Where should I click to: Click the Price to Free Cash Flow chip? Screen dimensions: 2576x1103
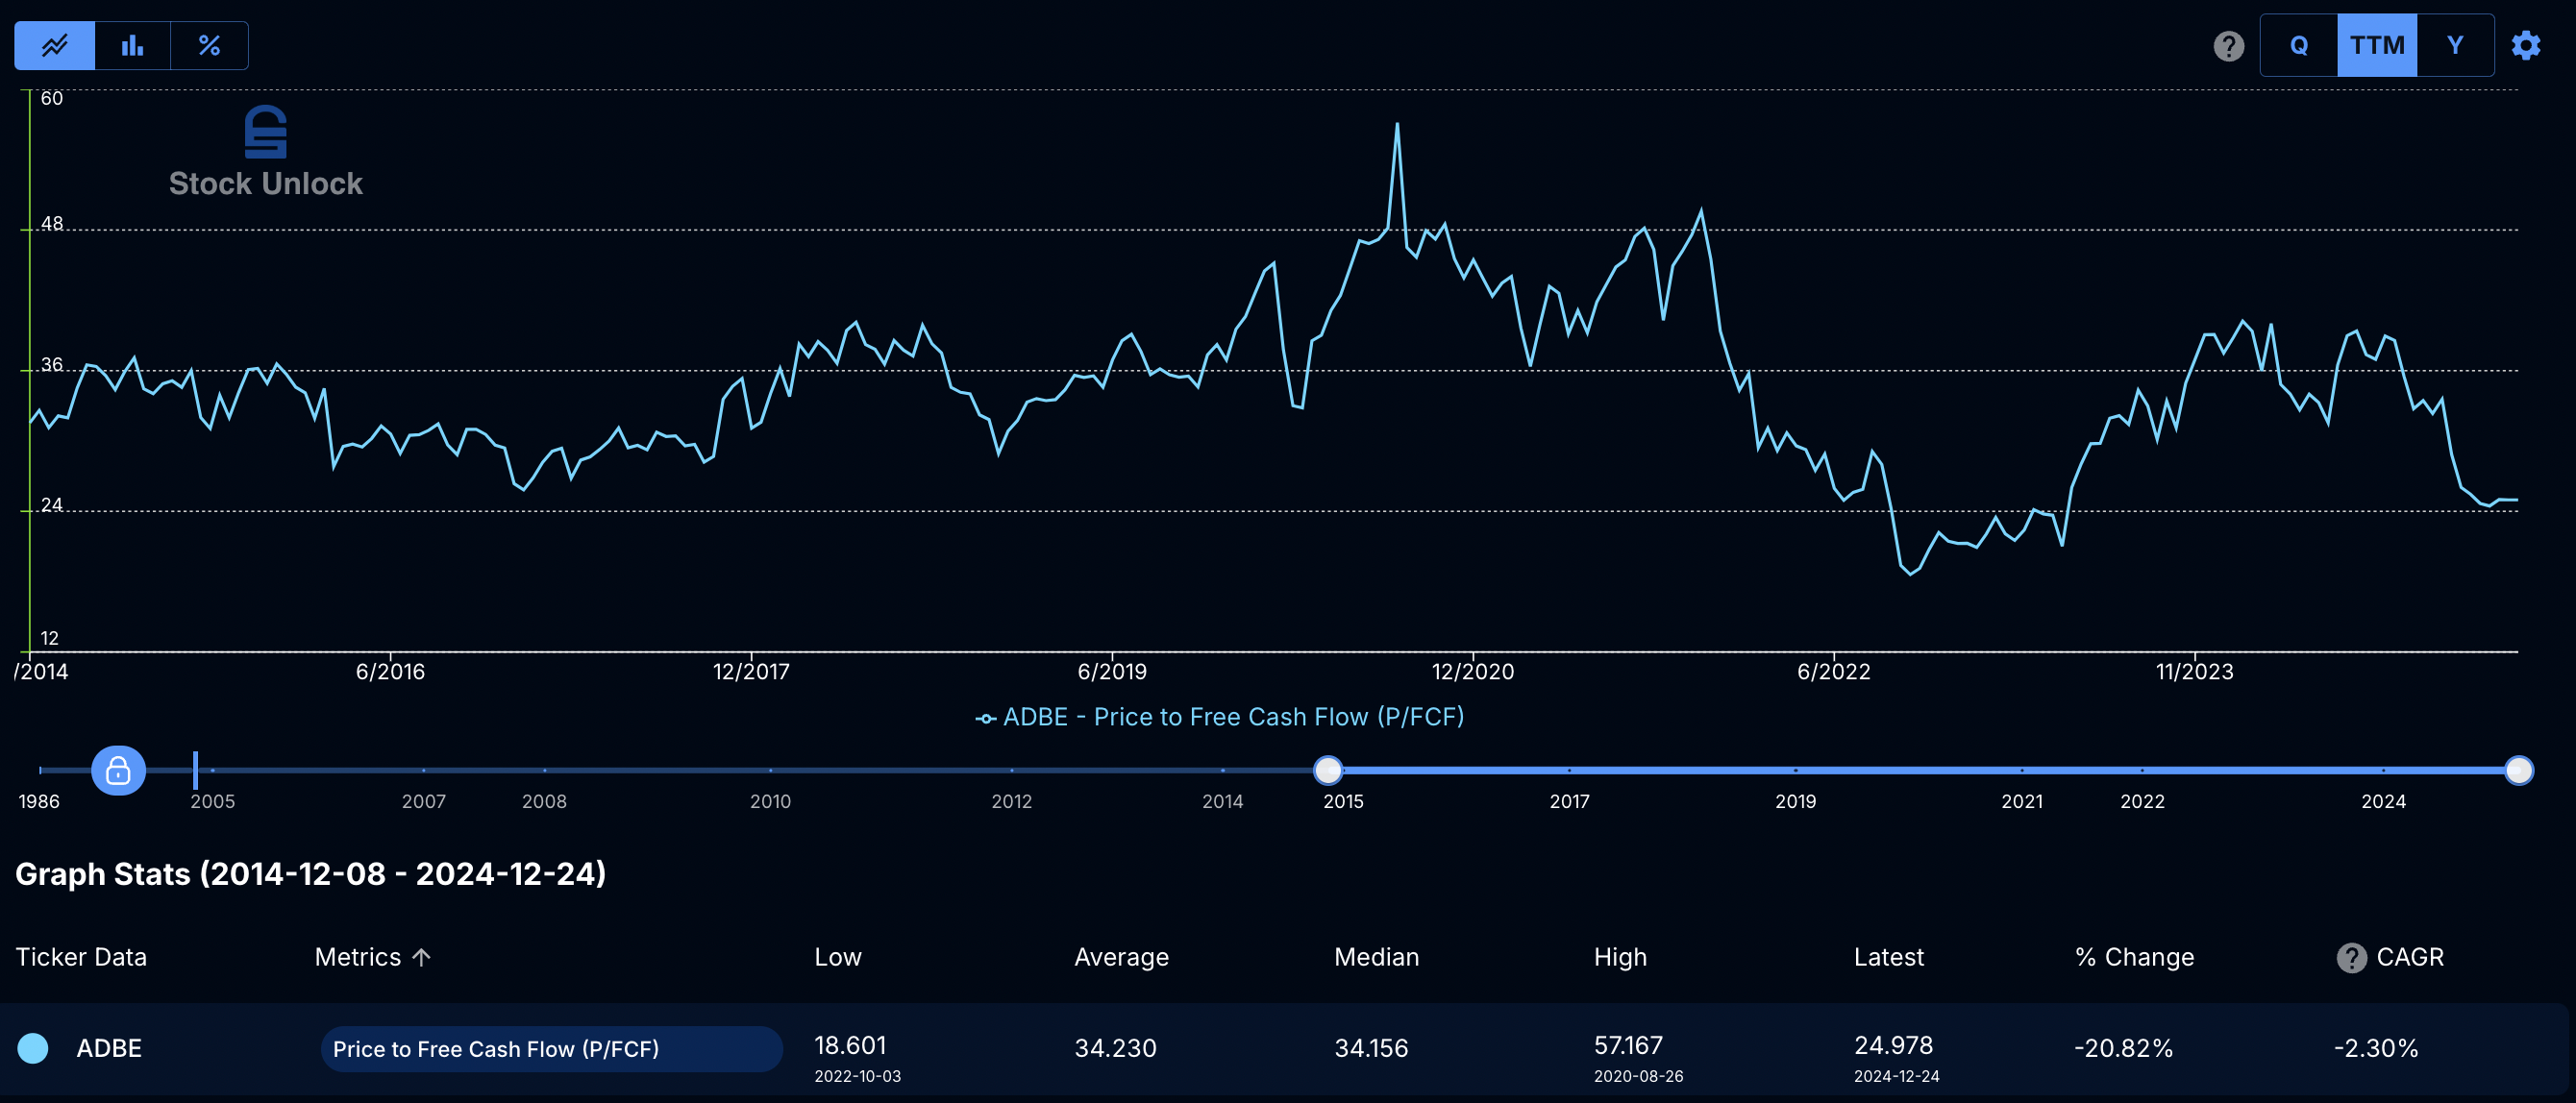tap(551, 1048)
